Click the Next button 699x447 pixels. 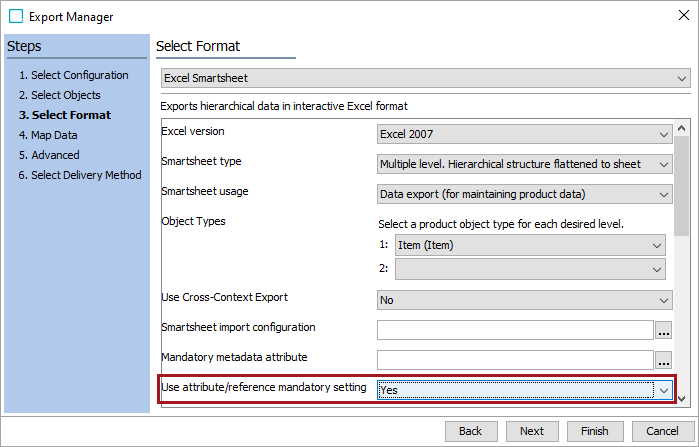(532, 431)
